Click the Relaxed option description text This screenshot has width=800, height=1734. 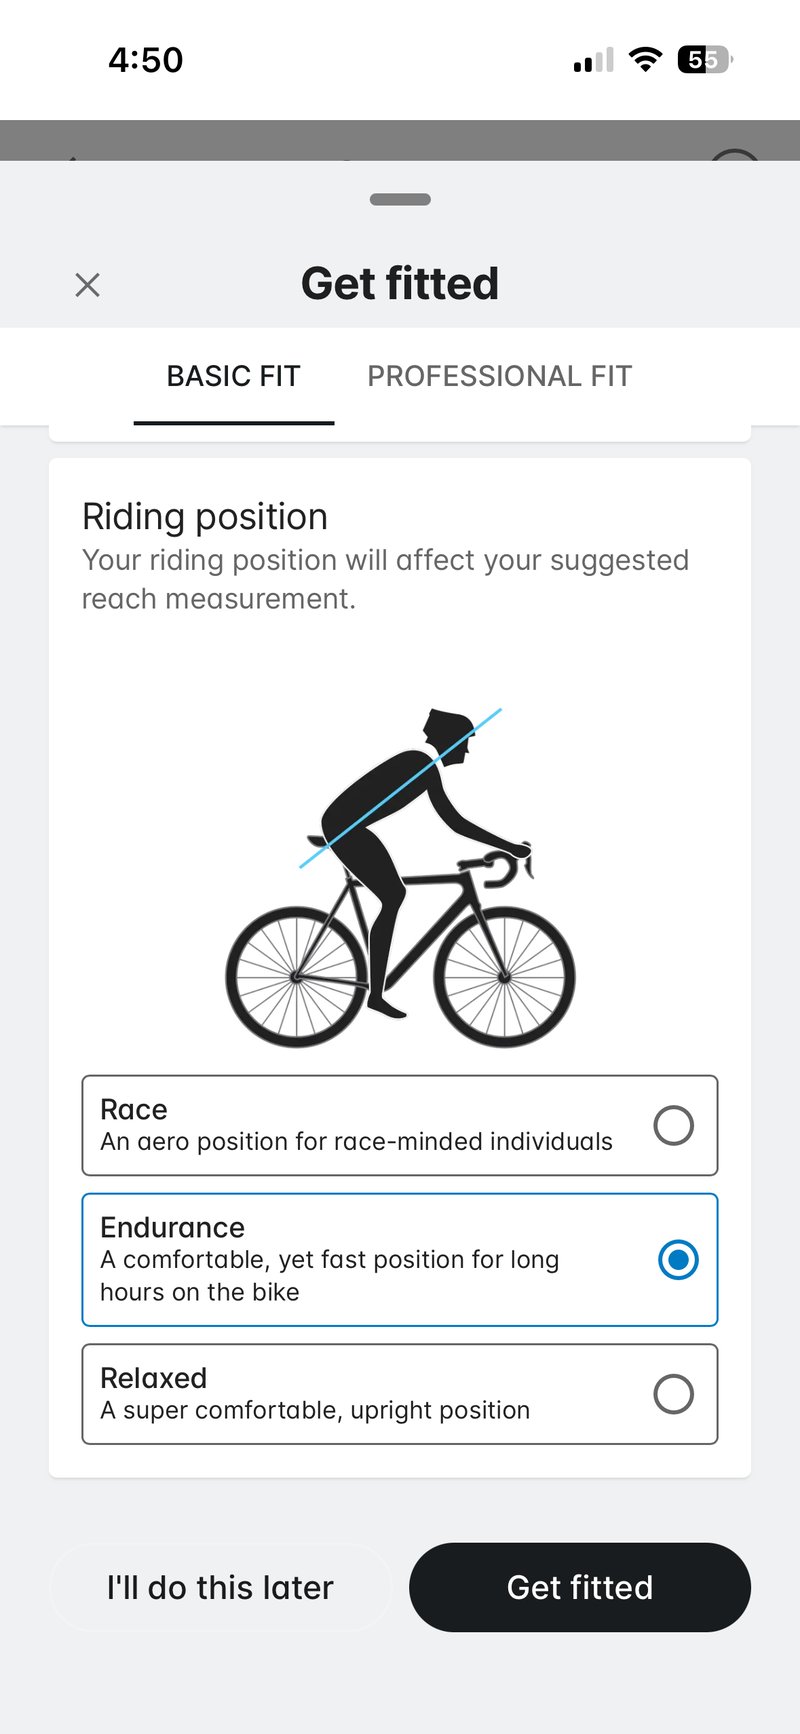(x=315, y=1410)
